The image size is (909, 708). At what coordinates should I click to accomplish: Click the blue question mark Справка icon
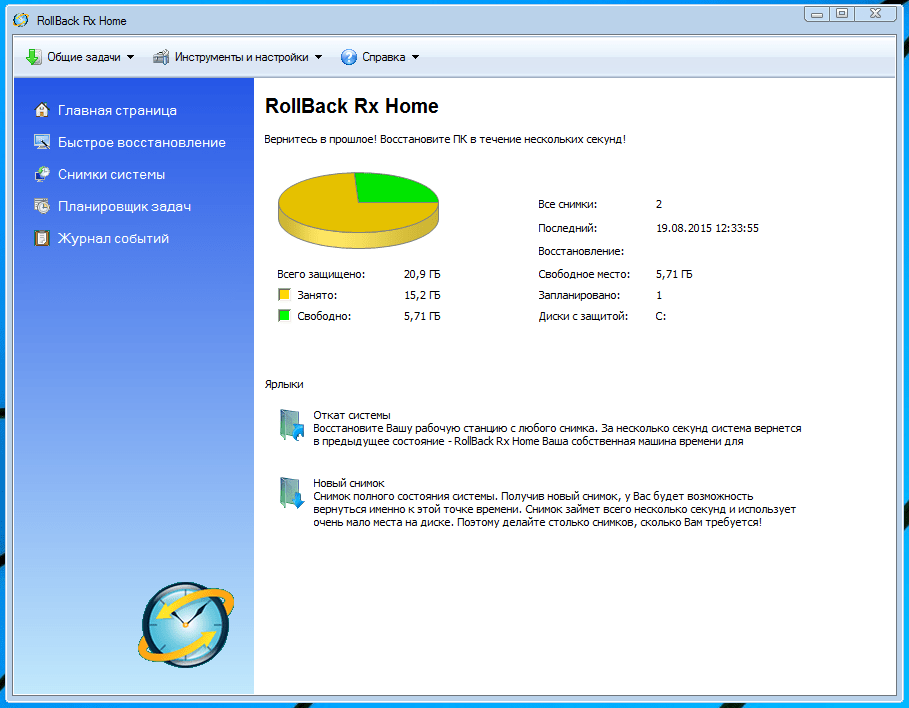click(348, 57)
